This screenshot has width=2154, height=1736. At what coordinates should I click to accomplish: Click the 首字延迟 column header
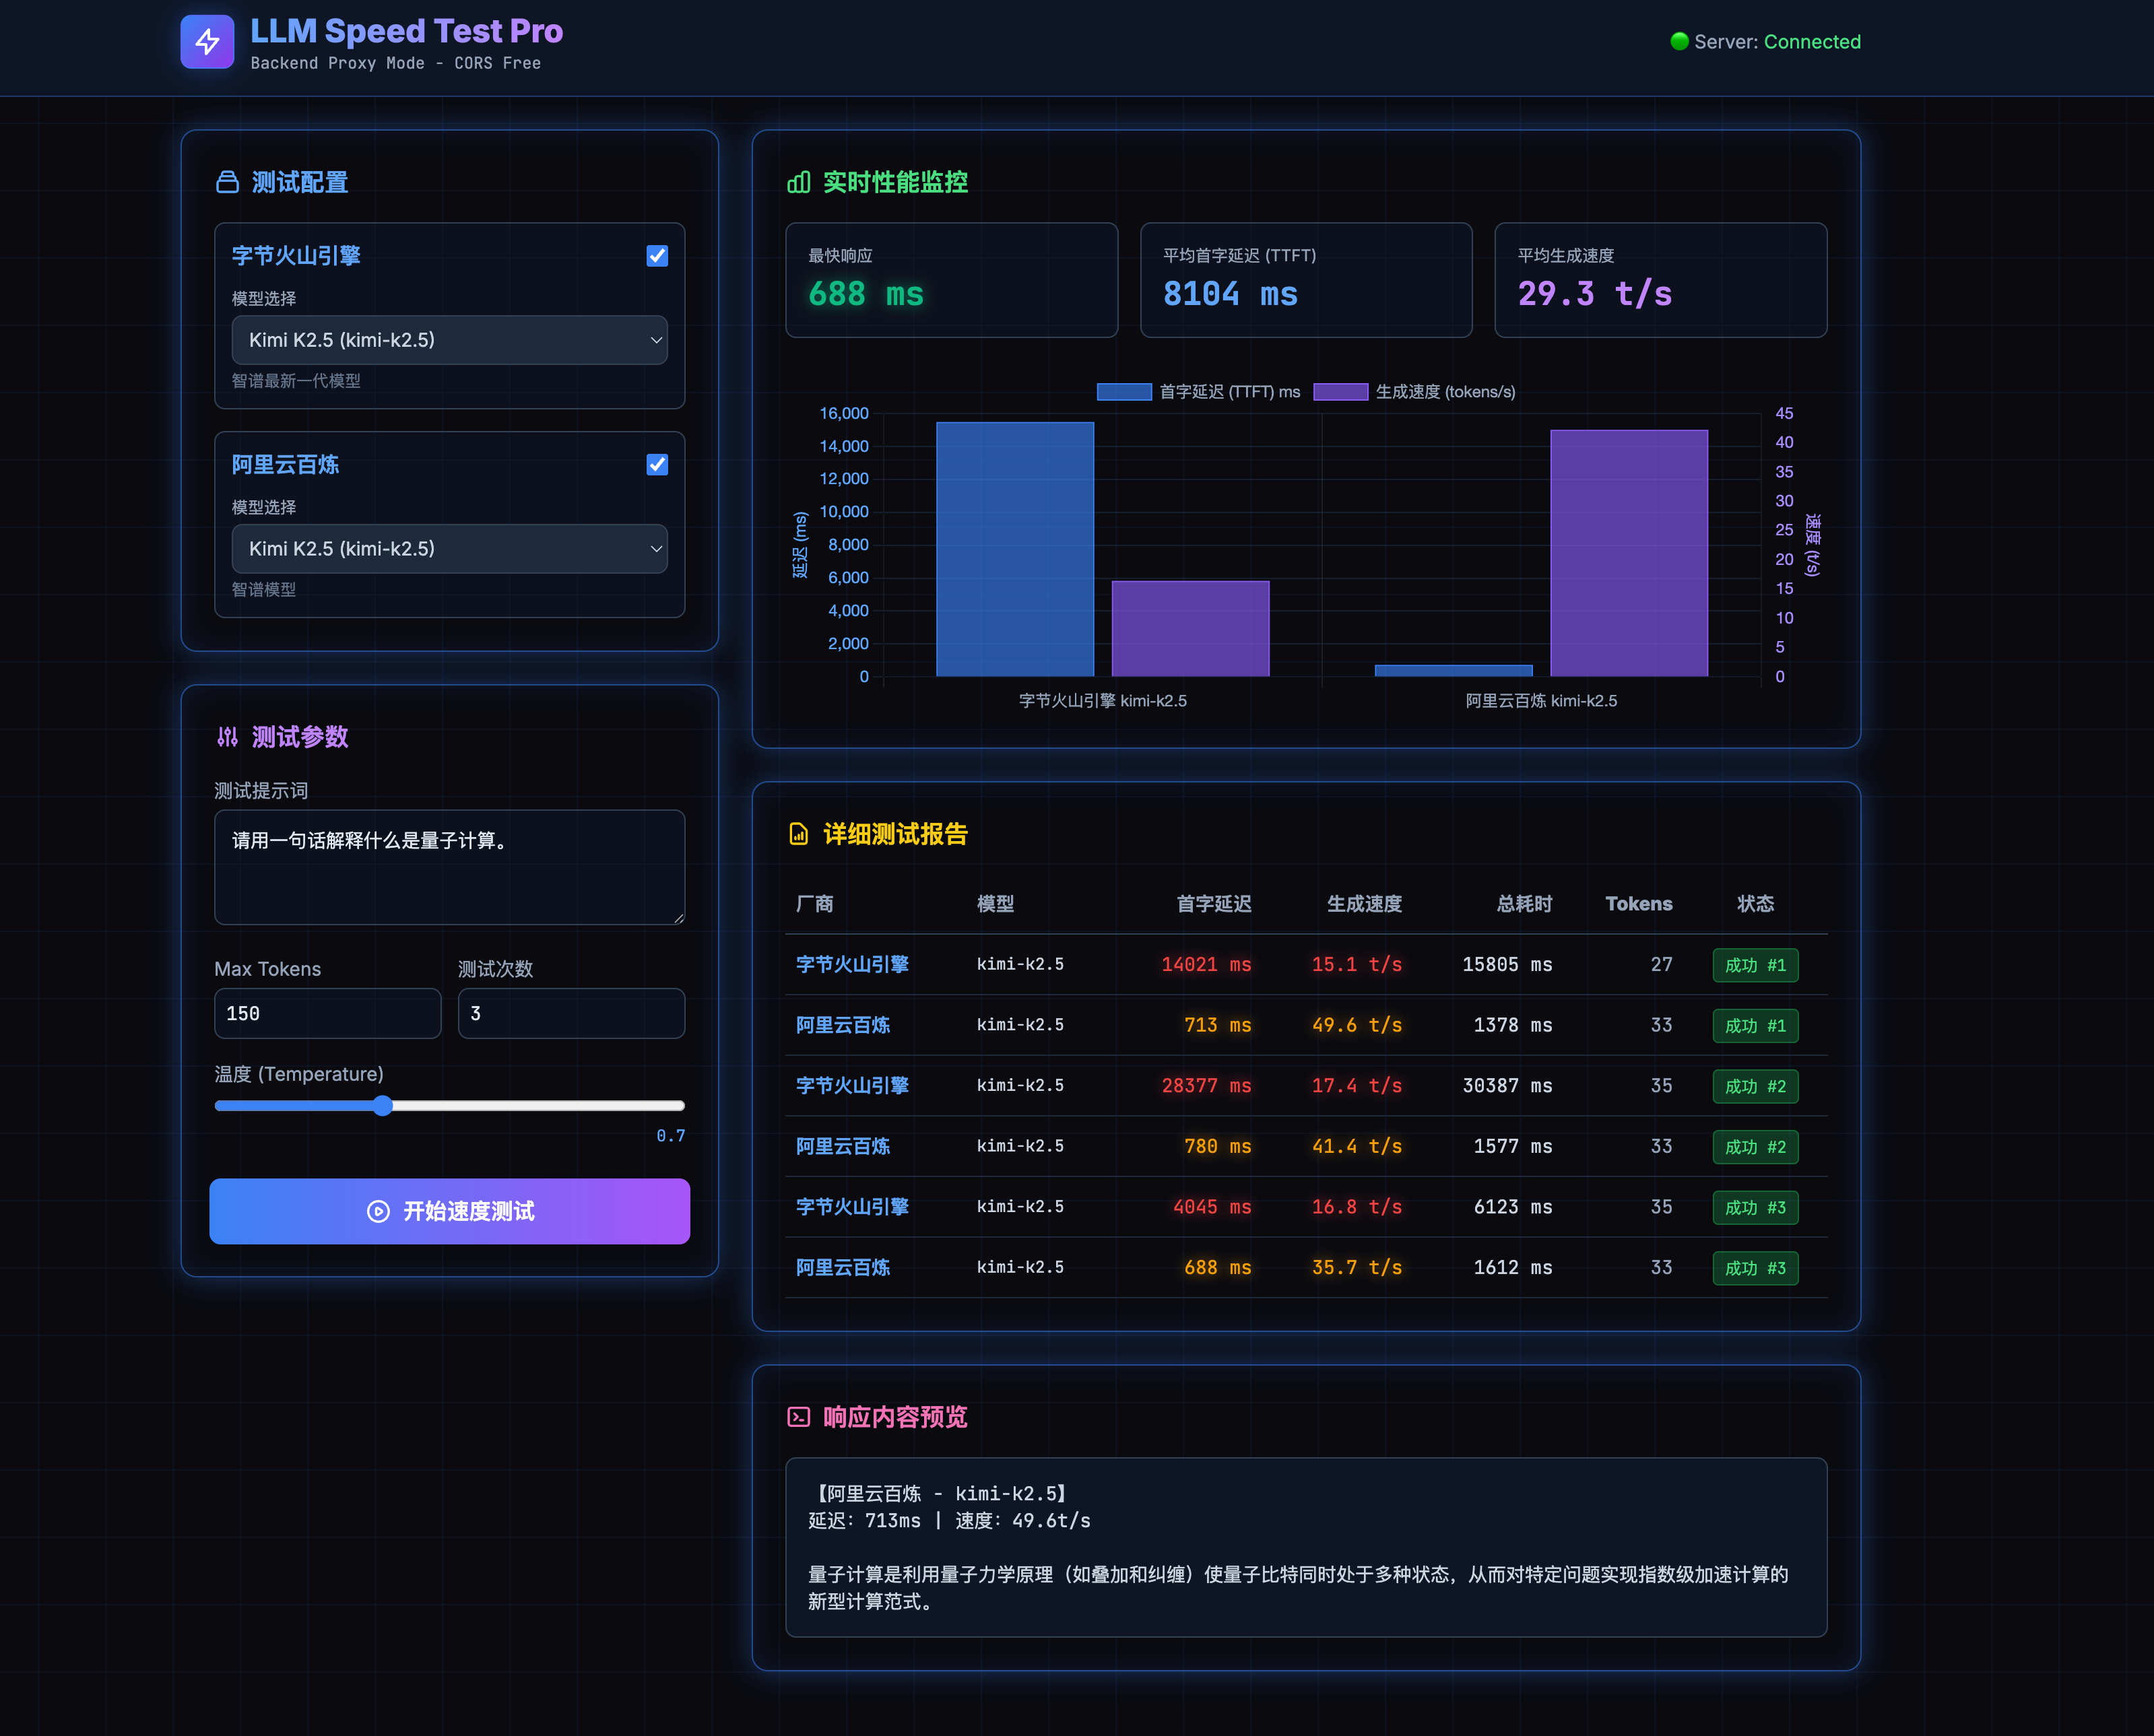[1213, 904]
